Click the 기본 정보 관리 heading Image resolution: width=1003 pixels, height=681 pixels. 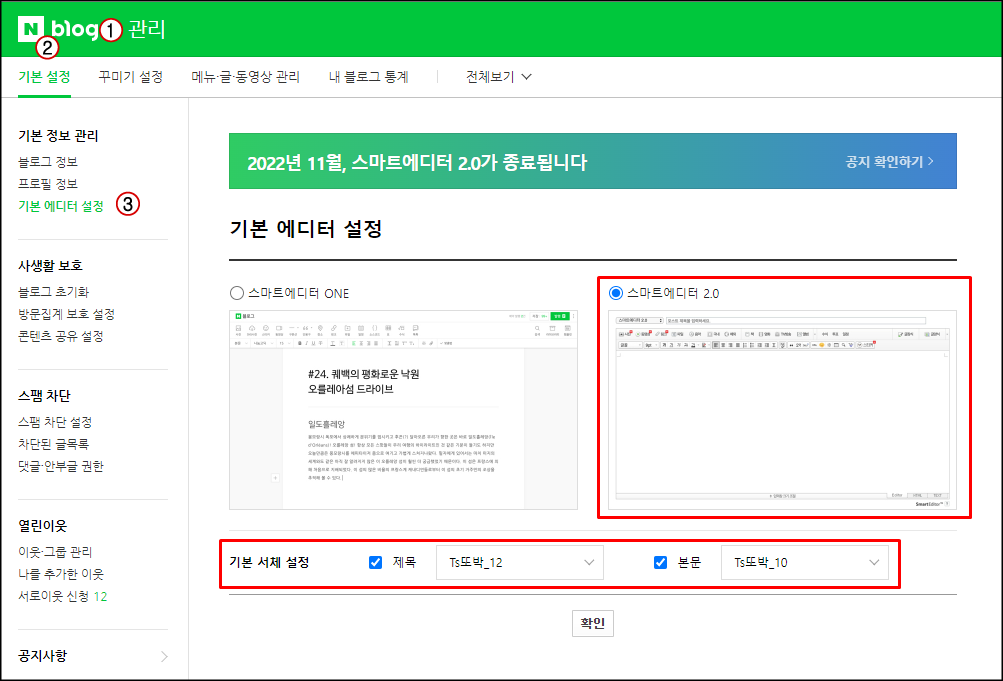coord(58,136)
